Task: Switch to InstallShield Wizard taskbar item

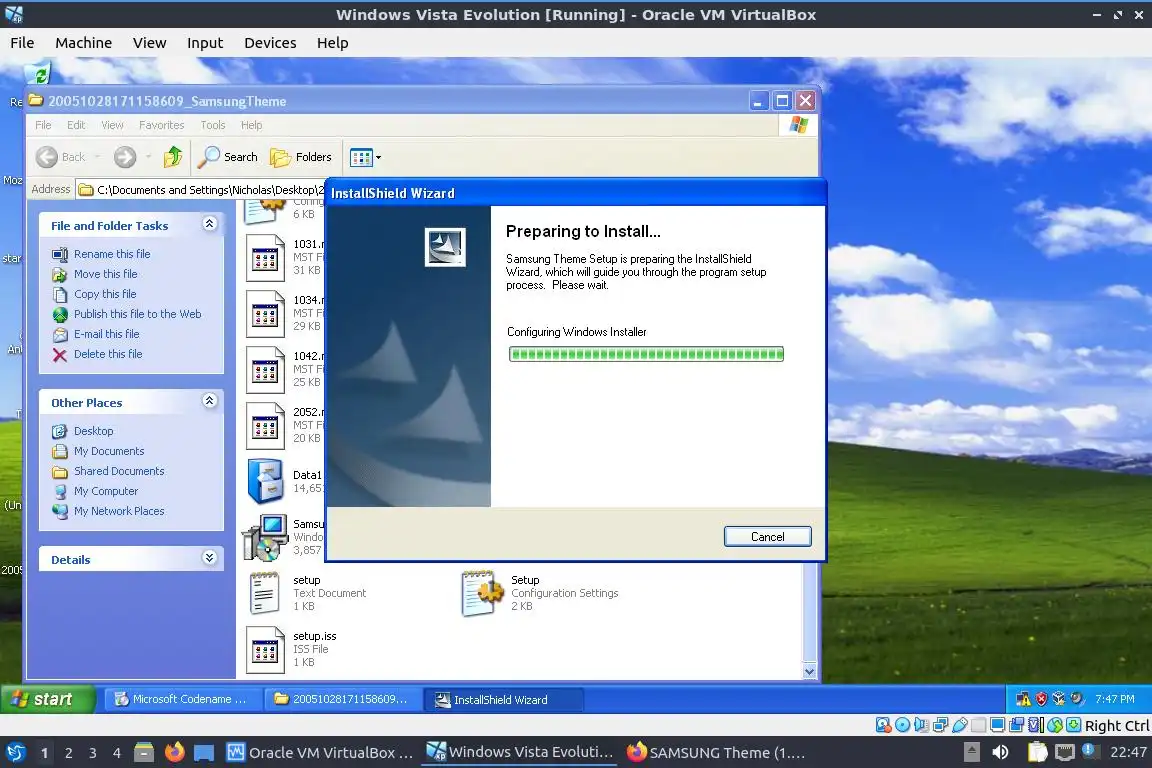Action: [x=503, y=699]
